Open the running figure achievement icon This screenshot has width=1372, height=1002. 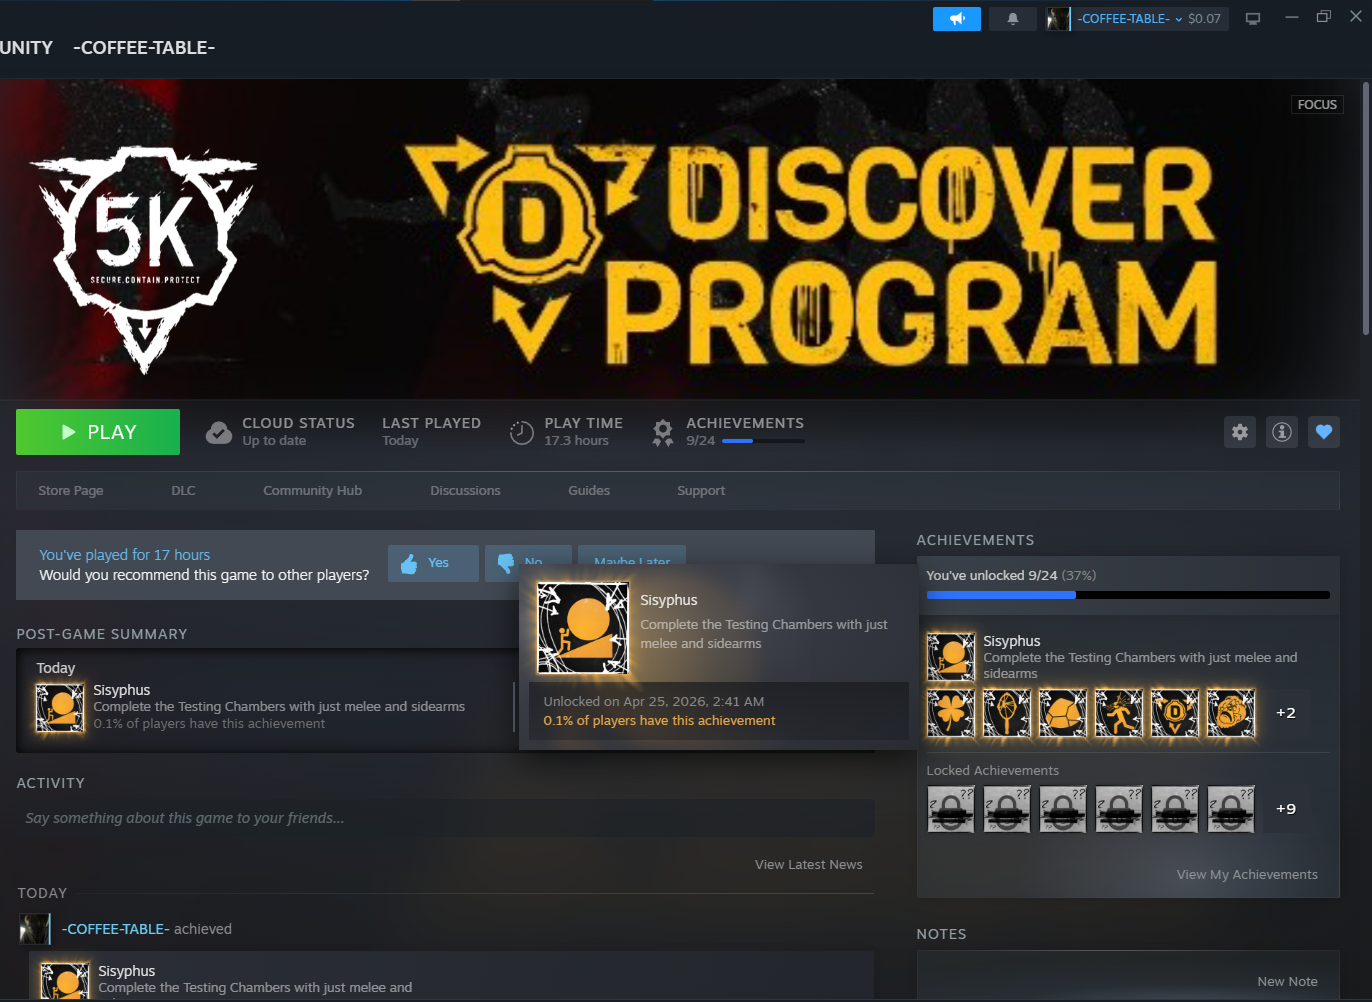tap(1119, 713)
